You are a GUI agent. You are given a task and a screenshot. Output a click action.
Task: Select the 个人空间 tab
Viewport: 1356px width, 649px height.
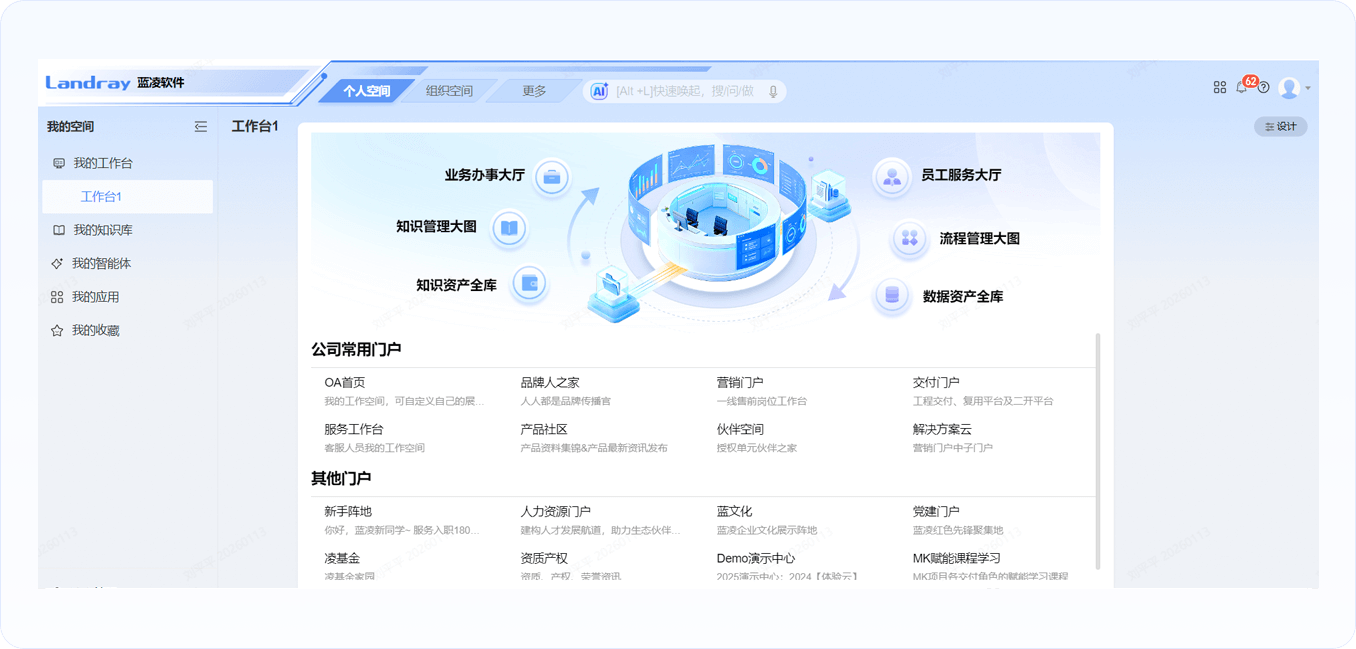click(x=366, y=91)
